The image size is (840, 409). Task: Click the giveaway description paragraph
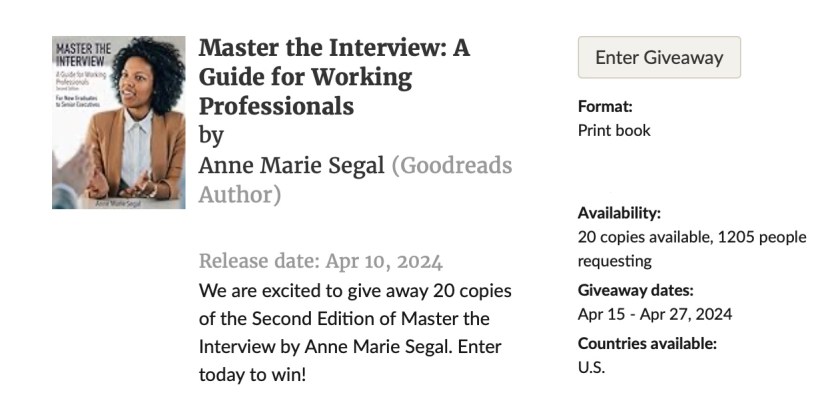coord(355,319)
